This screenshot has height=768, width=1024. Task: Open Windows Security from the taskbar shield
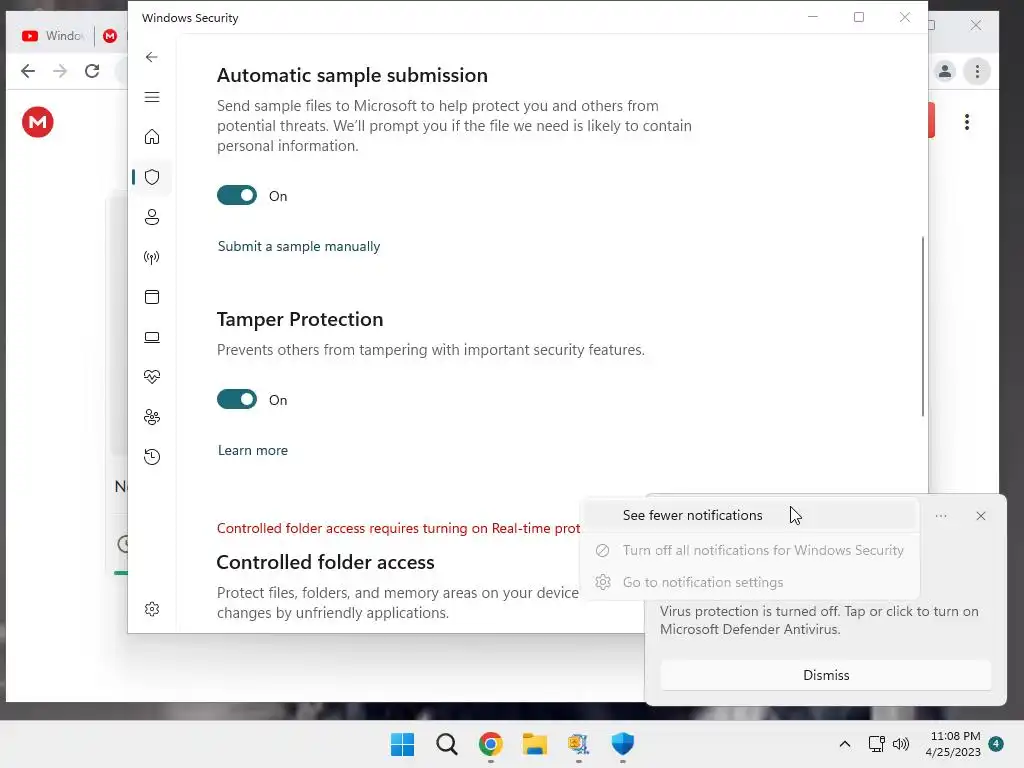(x=622, y=744)
